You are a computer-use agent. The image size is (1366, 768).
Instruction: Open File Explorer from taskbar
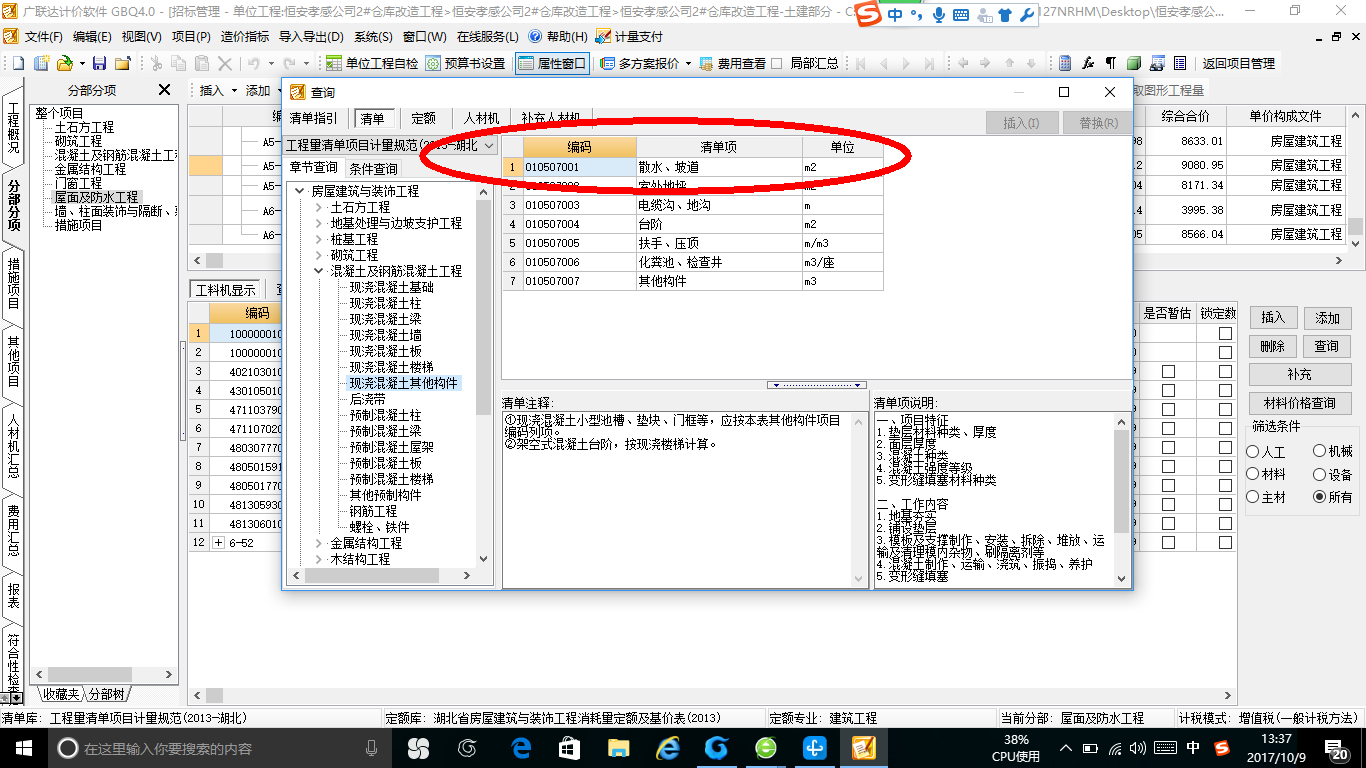[619, 748]
